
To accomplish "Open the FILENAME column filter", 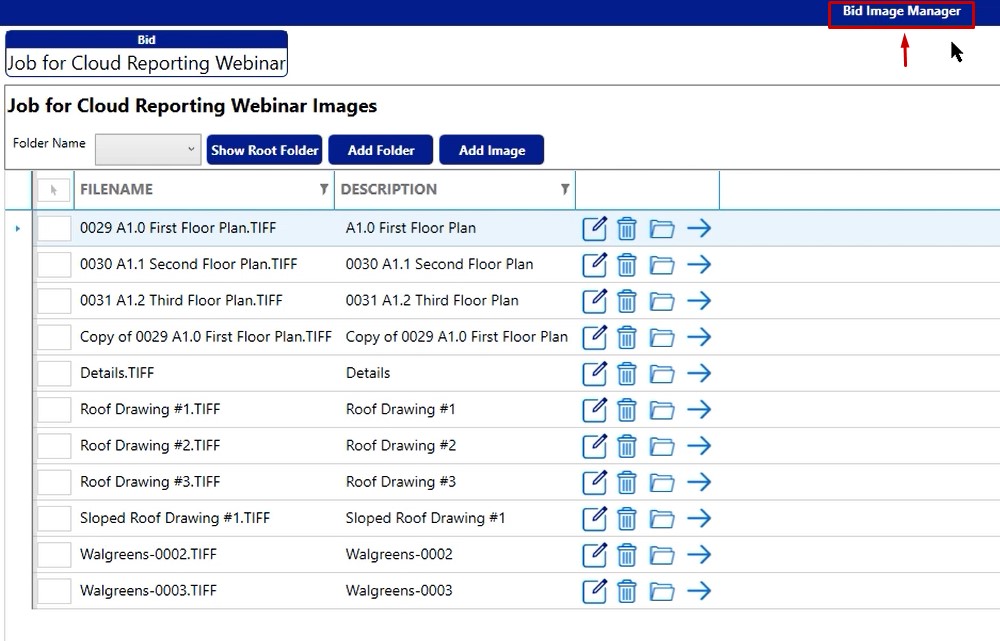I will (323, 190).
